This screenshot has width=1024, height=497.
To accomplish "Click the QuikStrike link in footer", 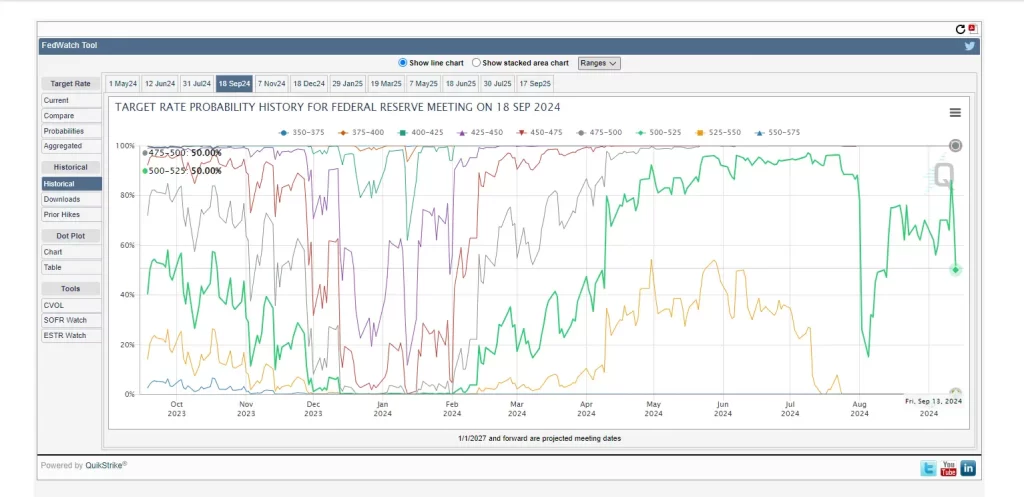I will pos(107,465).
